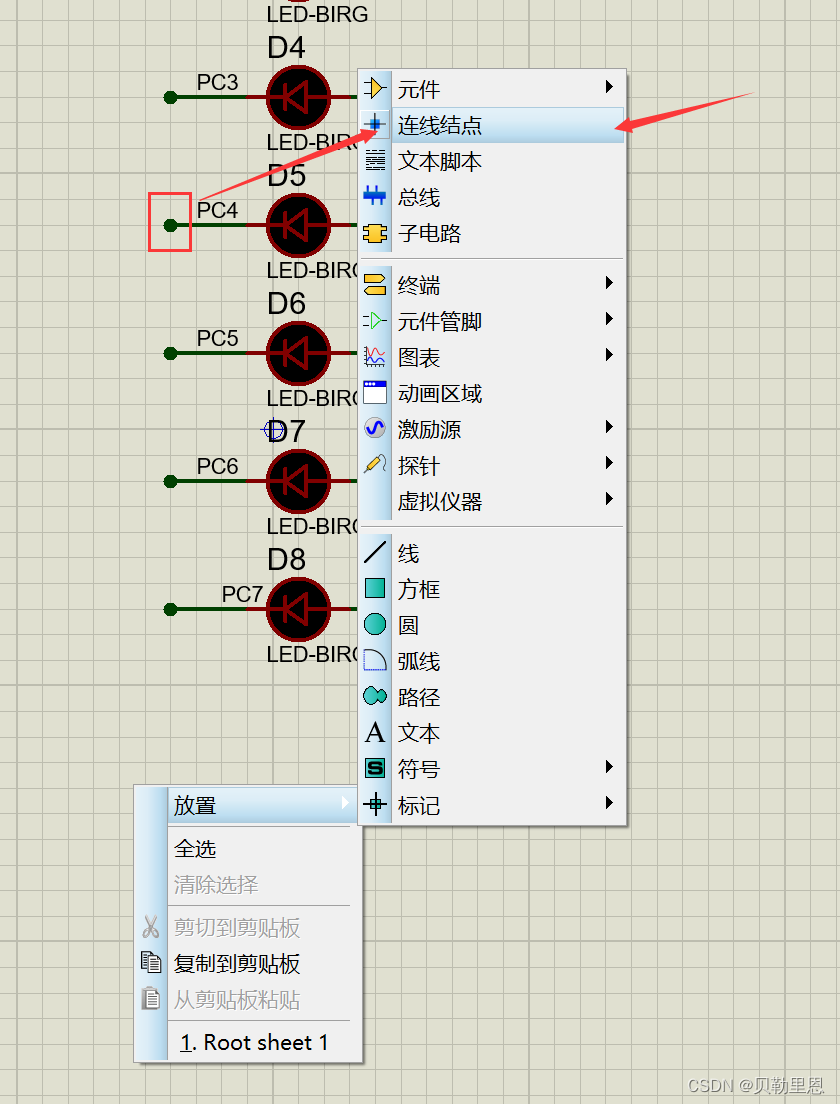Viewport: 840px width, 1104px height.
Task: Click the PC3 wire label
Action: click(x=218, y=82)
